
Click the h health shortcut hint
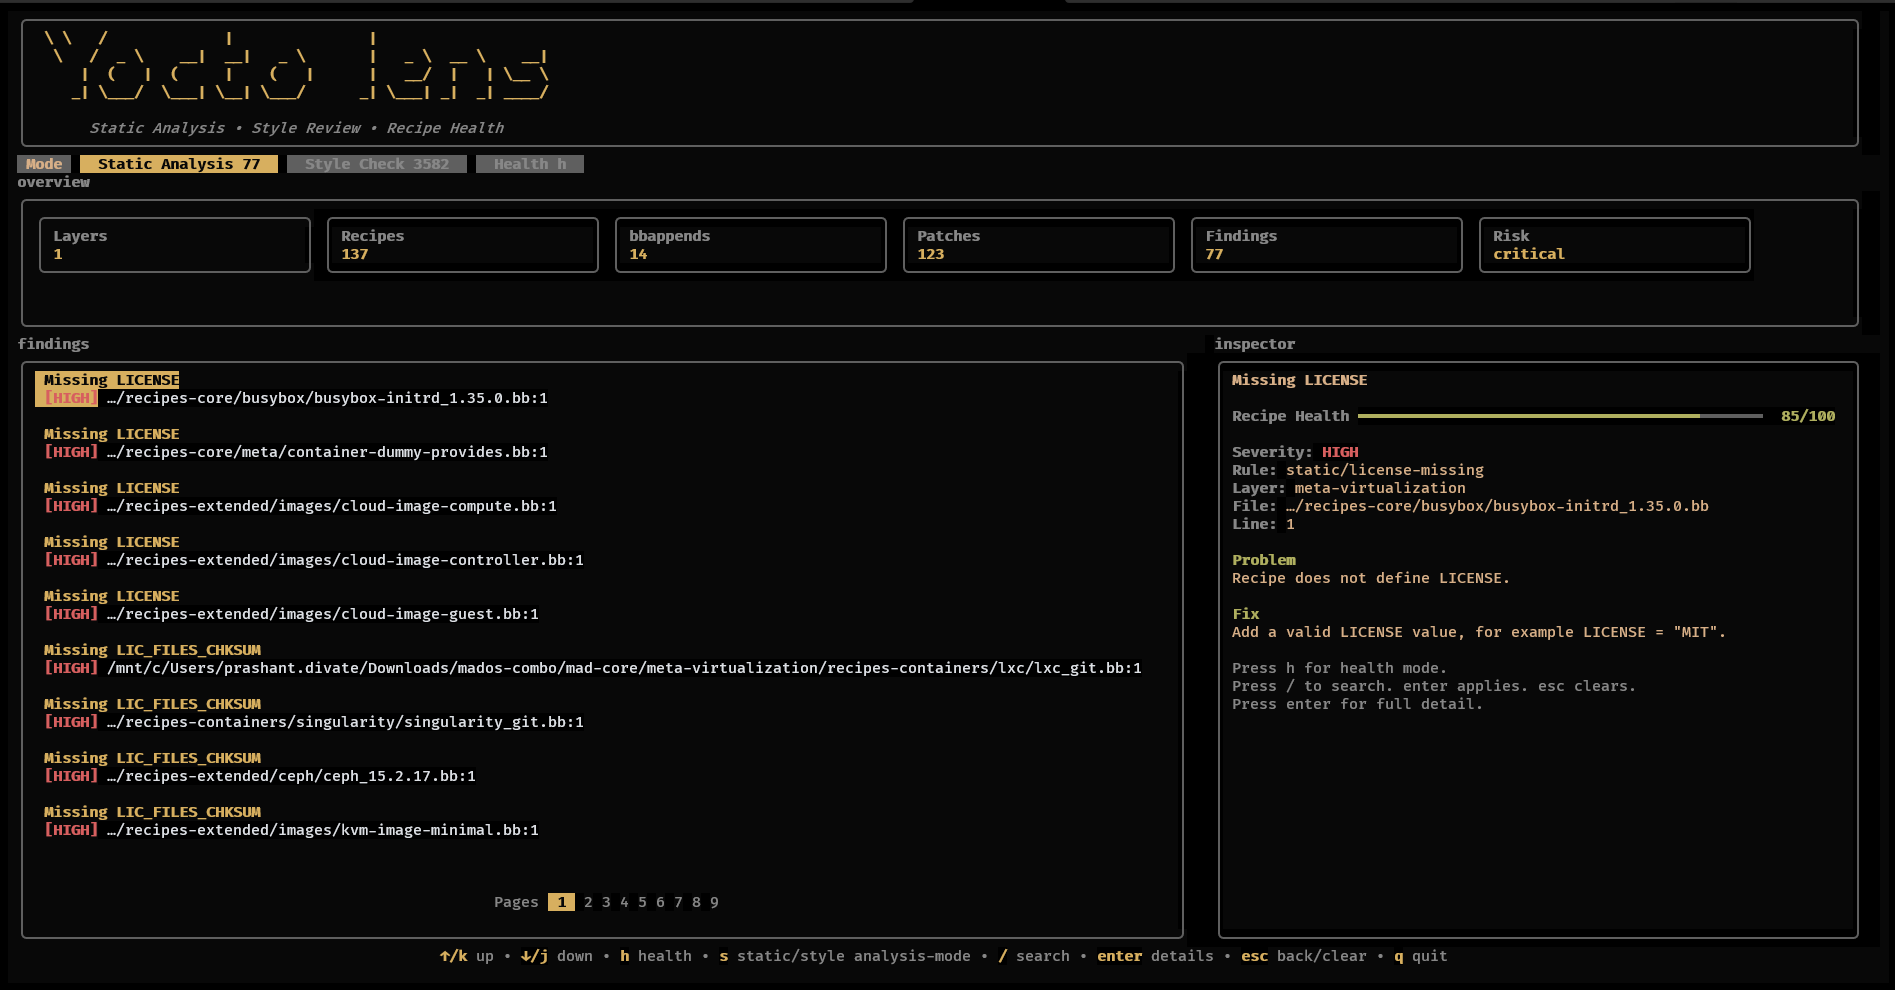coord(656,956)
